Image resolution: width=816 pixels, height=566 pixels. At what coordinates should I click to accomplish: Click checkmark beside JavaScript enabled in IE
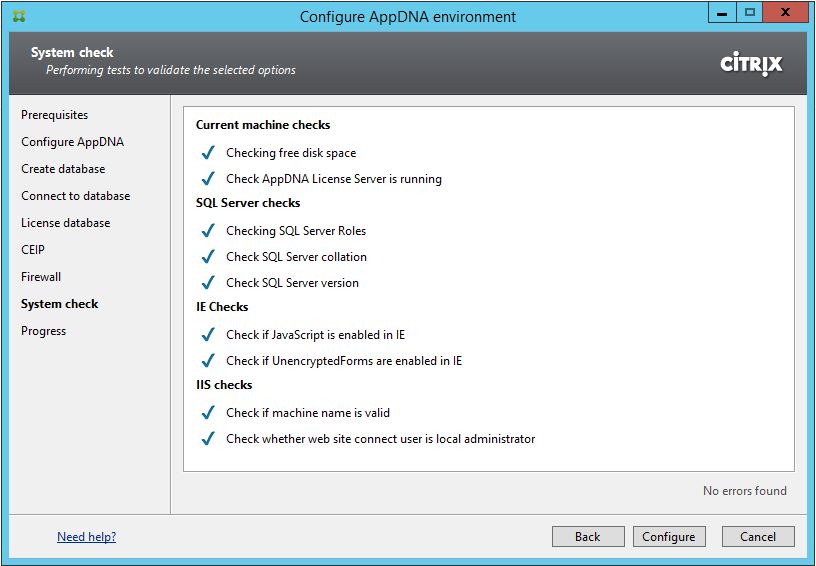[x=208, y=335]
